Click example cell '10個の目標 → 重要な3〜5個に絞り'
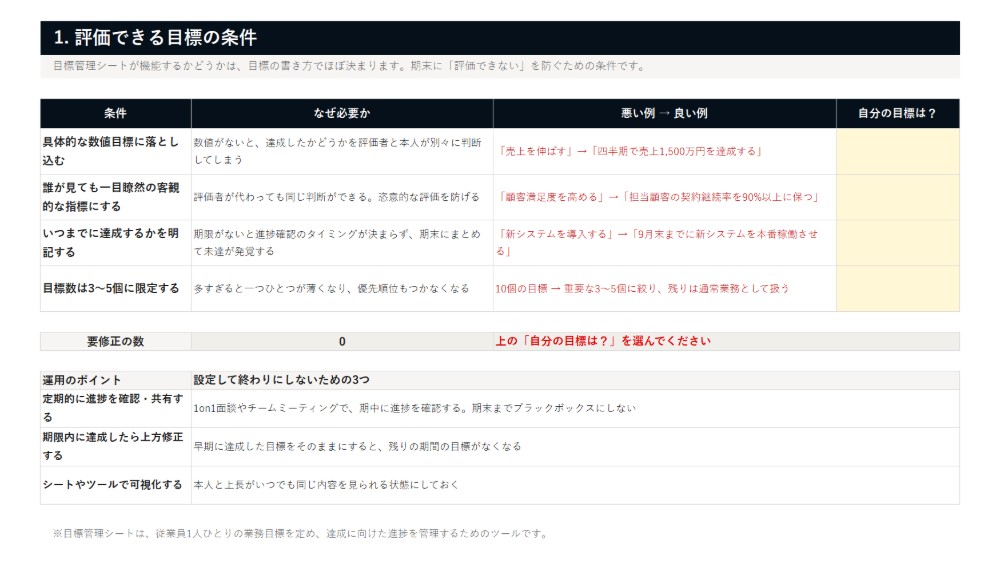The width and height of the screenshot is (1000, 563). point(665,288)
